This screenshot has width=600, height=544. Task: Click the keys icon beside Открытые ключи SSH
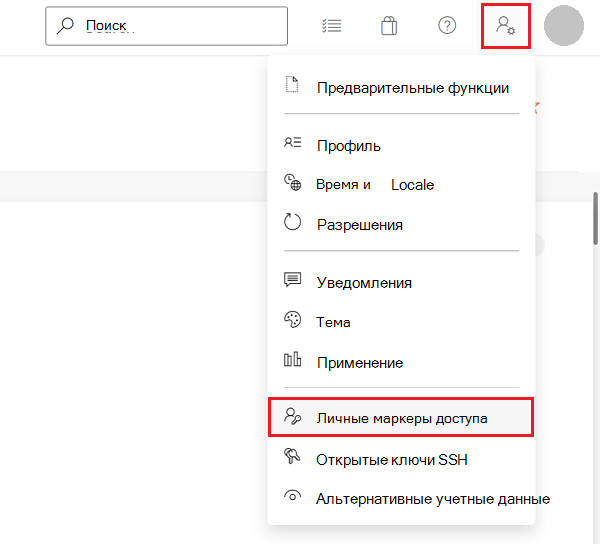point(292,456)
